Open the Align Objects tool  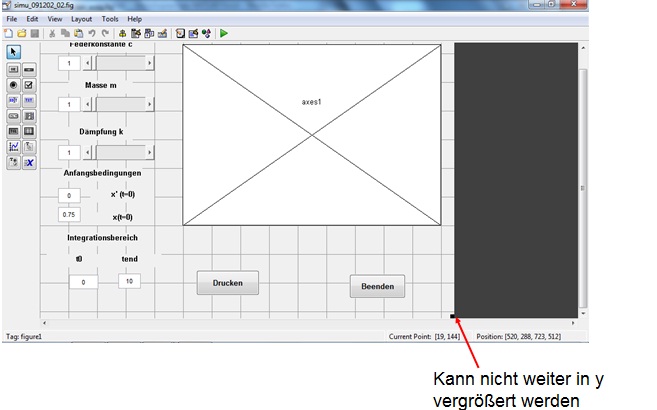[122, 33]
